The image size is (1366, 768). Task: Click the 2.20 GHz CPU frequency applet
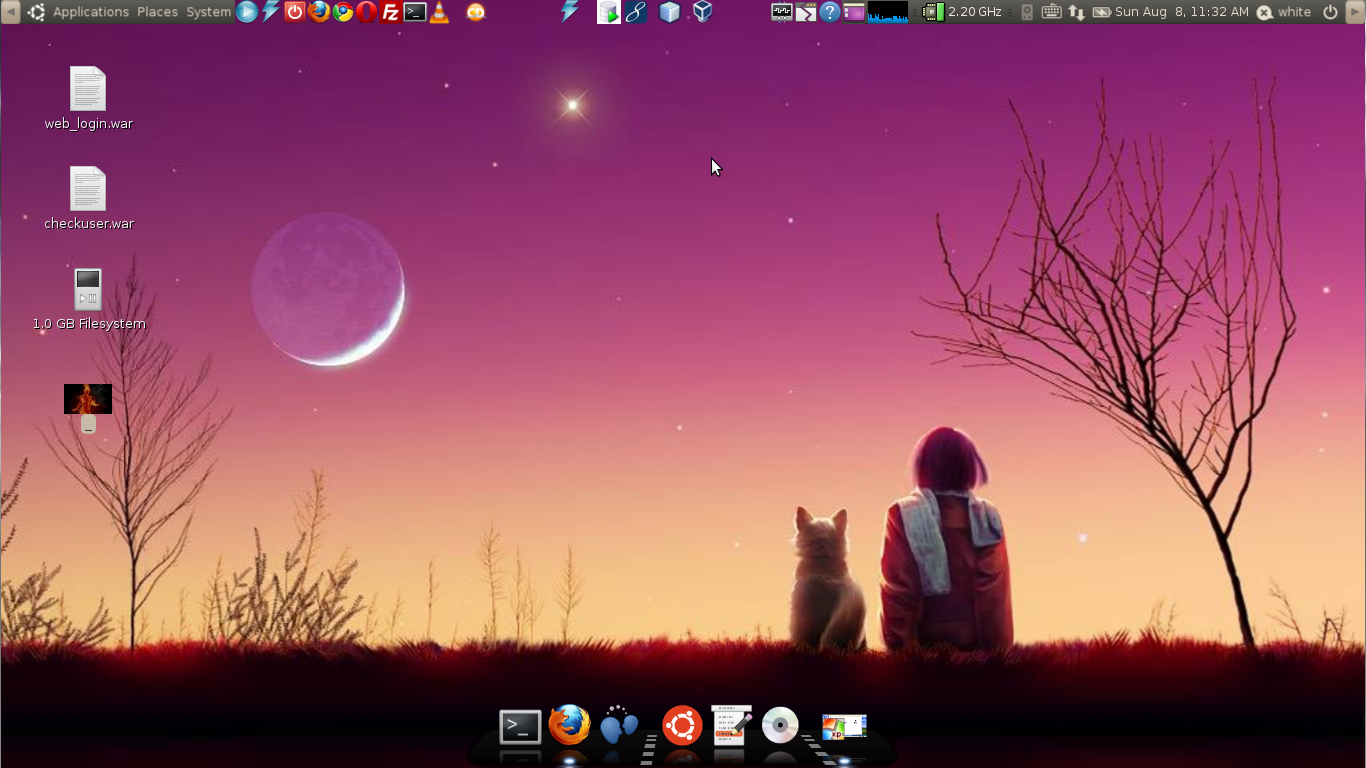(962, 12)
